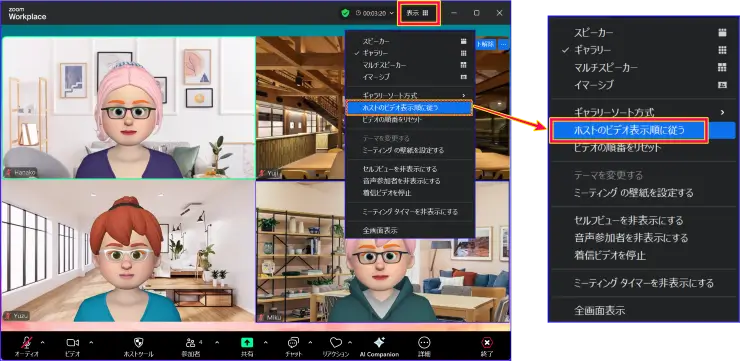
Task: Choose スピーカー in the Zoom window's view menu
Action: tap(376, 42)
